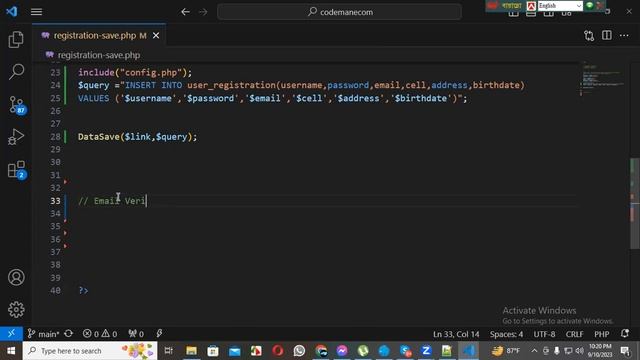Open Task View on the taskbar
The image size is (640, 360).
(168, 351)
